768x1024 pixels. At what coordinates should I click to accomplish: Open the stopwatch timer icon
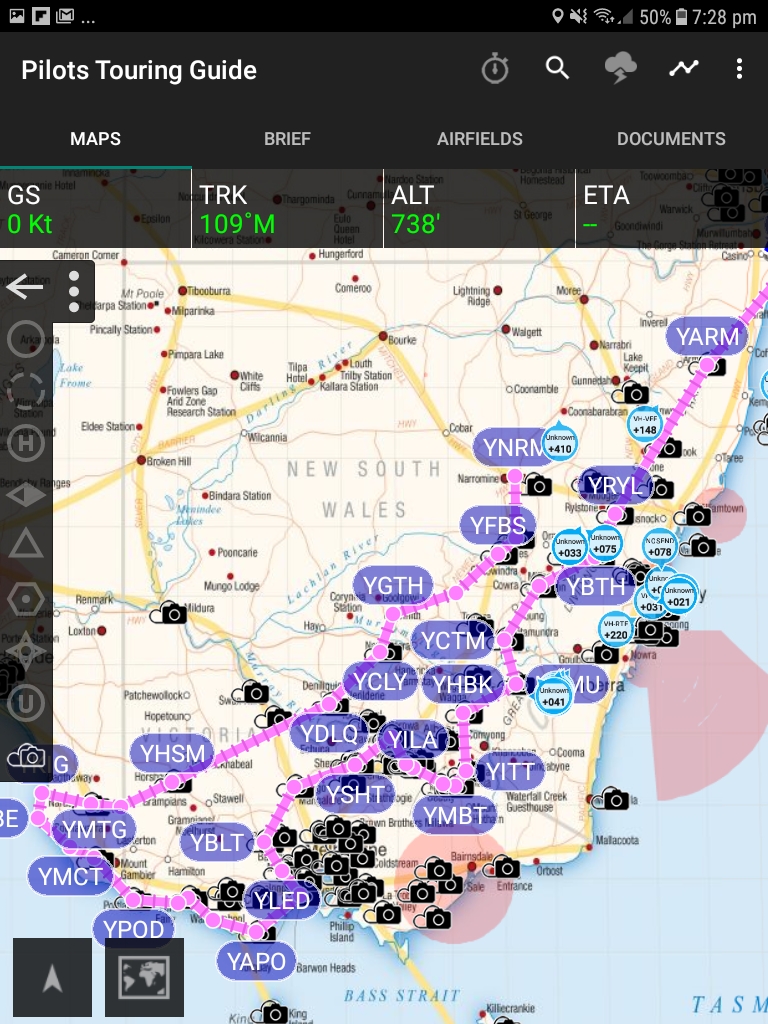(494, 69)
